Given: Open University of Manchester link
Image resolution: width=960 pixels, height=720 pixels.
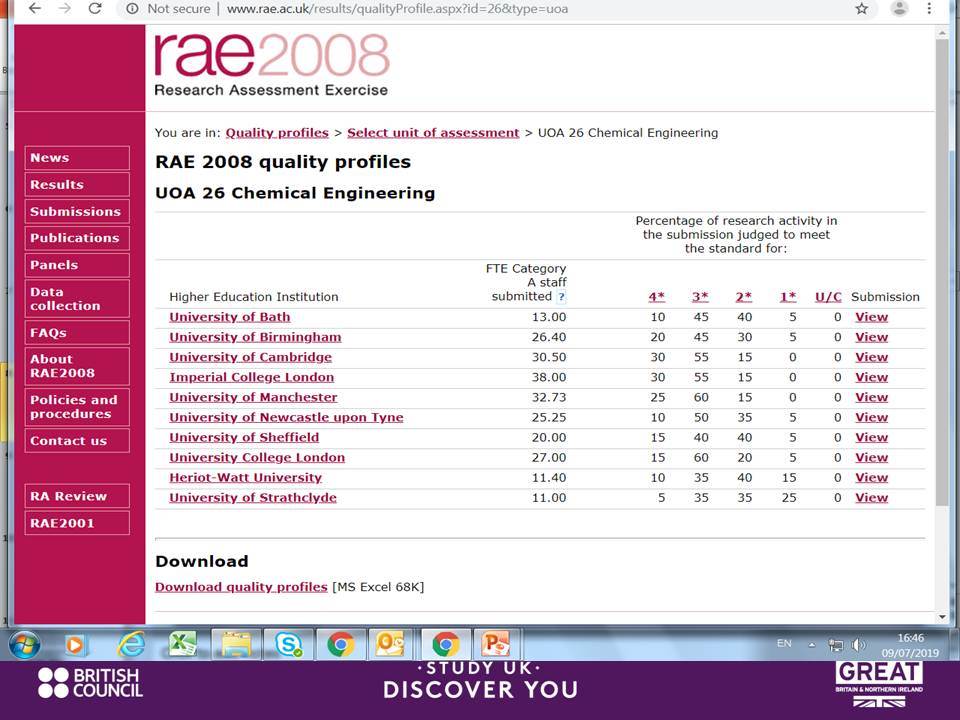Looking at the screenshot, I should coord(253,397).
